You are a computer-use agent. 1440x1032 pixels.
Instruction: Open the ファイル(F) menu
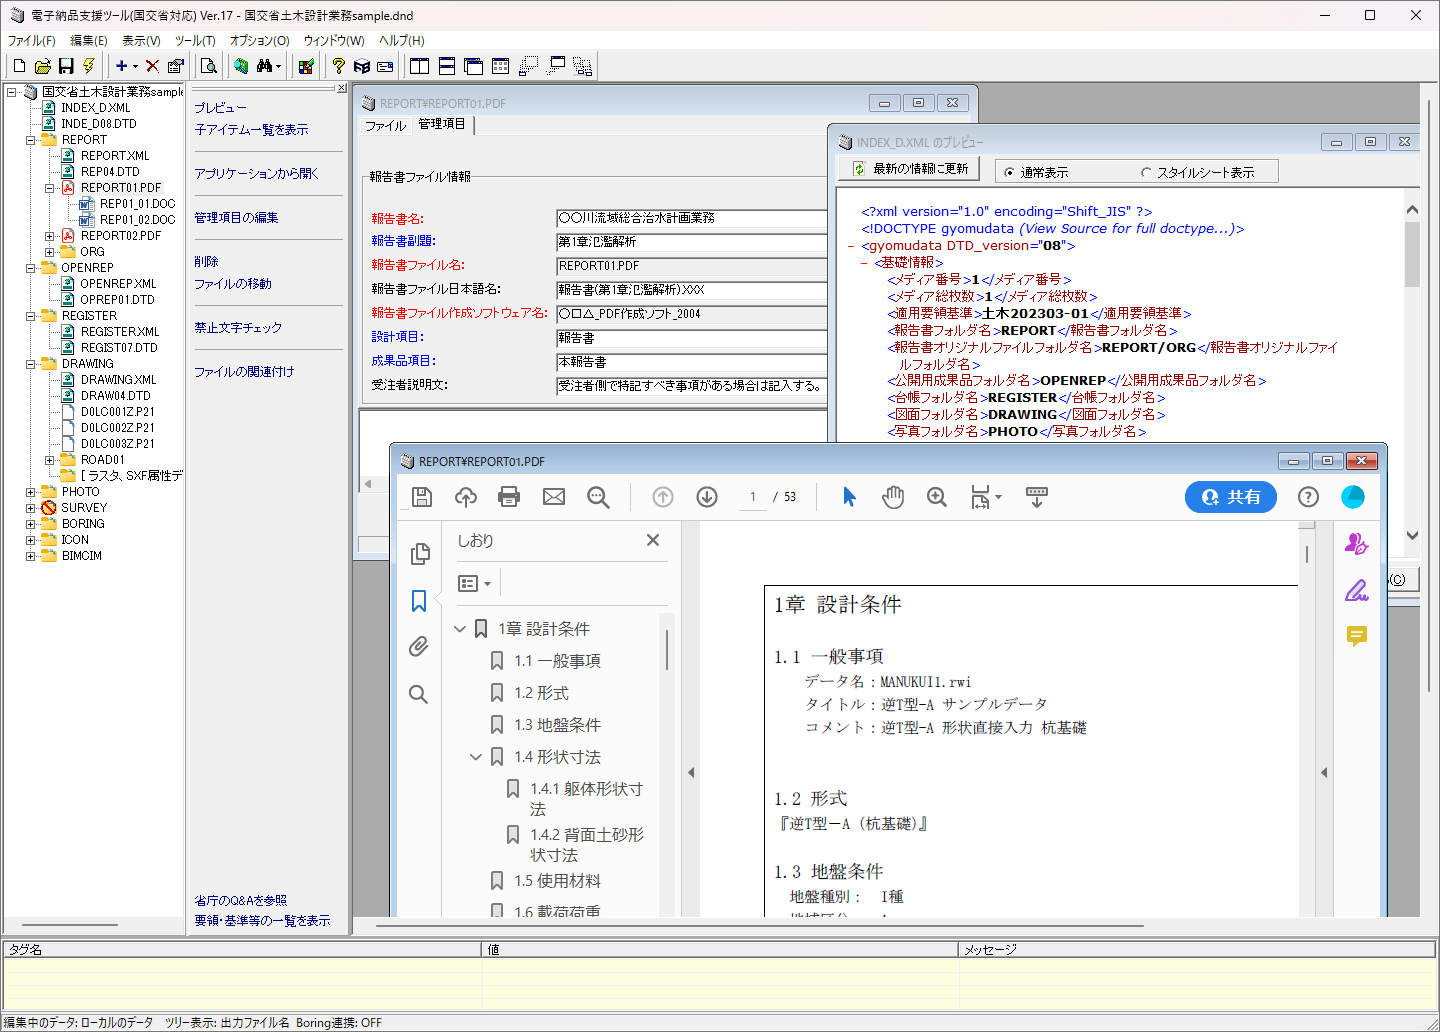click(x=32, y=41)
